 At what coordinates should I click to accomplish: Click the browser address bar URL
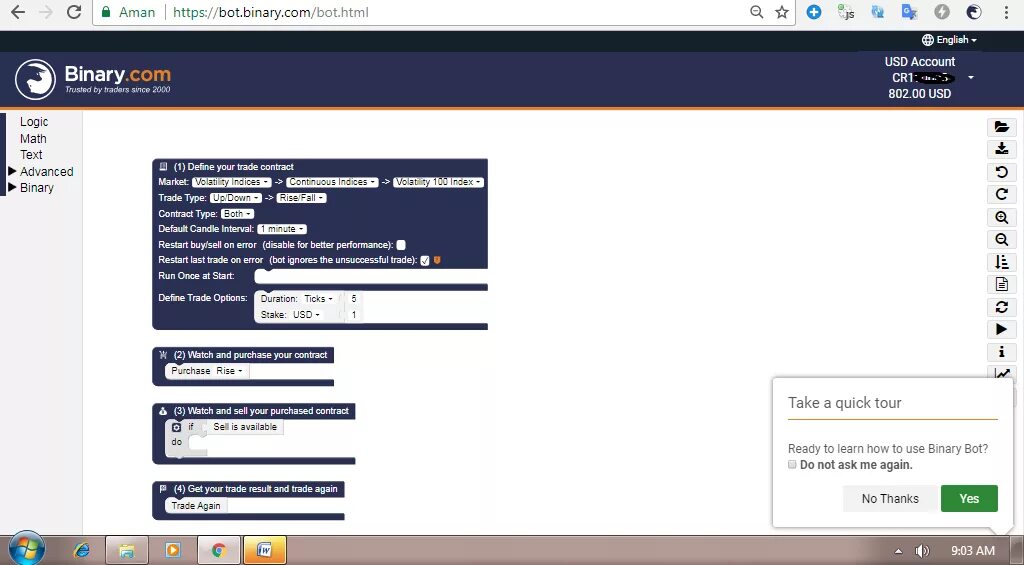pyautogui.click(x=270, y=12)
